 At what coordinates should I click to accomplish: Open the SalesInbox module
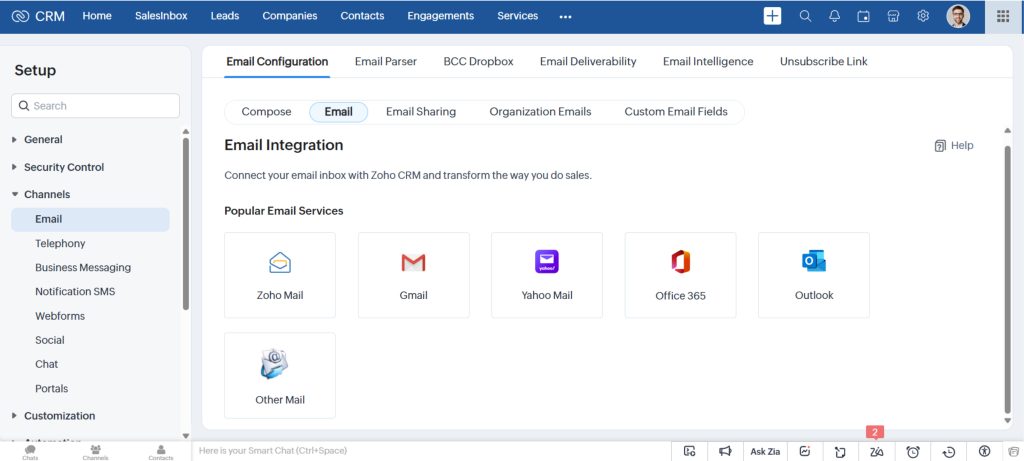[161, 16]
